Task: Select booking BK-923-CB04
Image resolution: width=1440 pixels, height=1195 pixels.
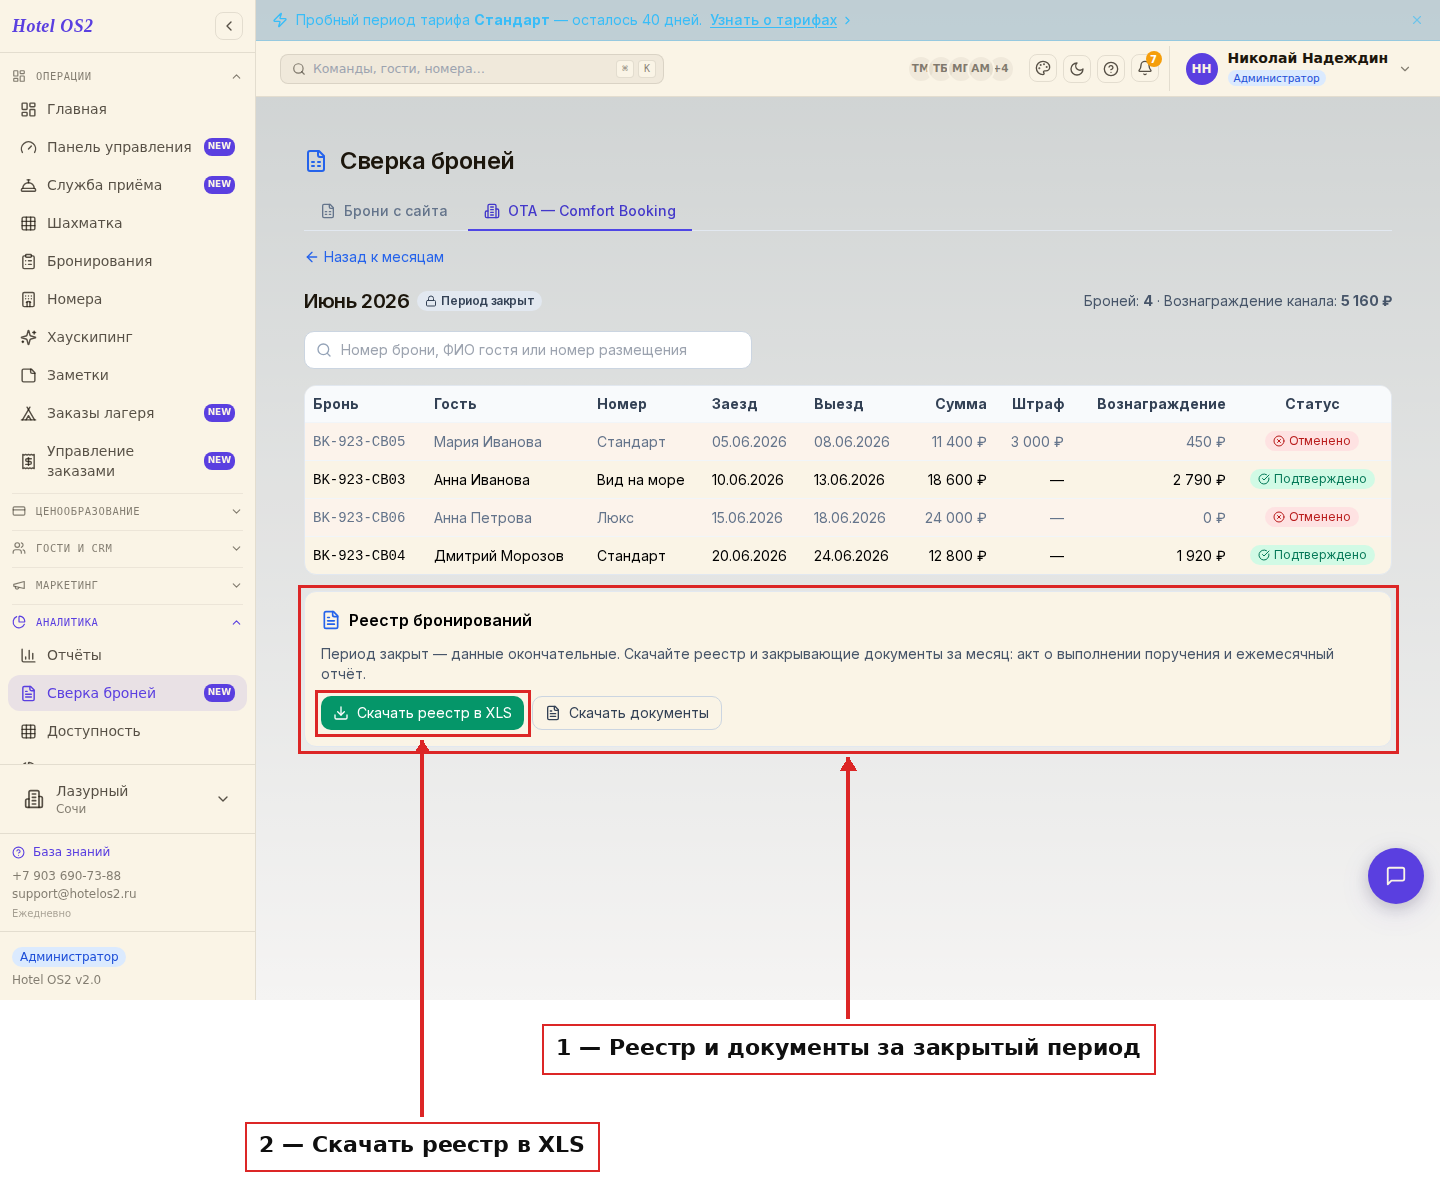Action: (x=359, y=556)
